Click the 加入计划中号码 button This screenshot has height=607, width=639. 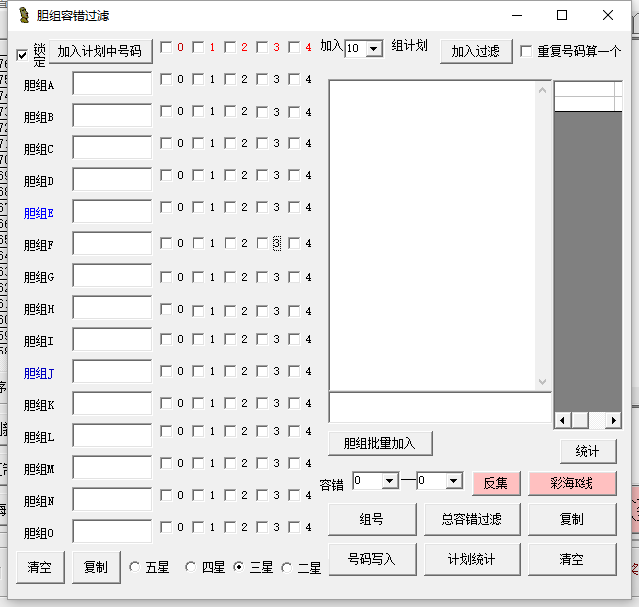tap(100, 52)
